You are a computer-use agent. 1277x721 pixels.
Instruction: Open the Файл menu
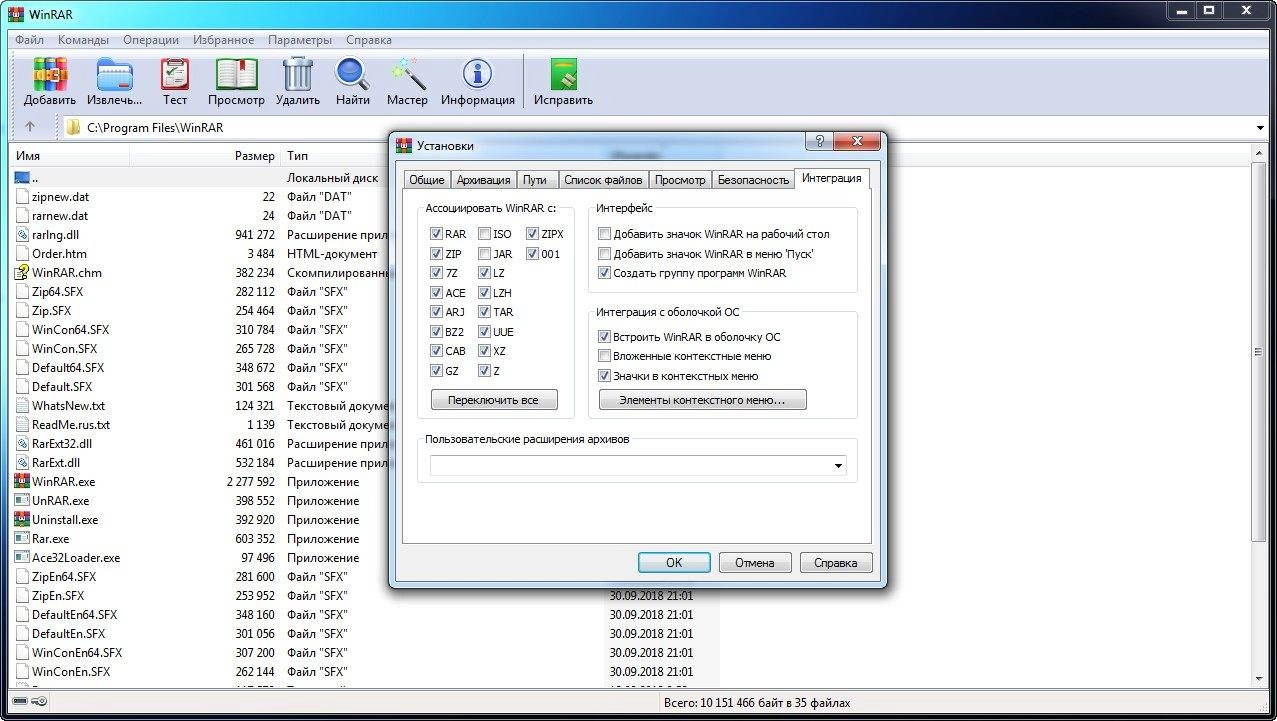29,40
